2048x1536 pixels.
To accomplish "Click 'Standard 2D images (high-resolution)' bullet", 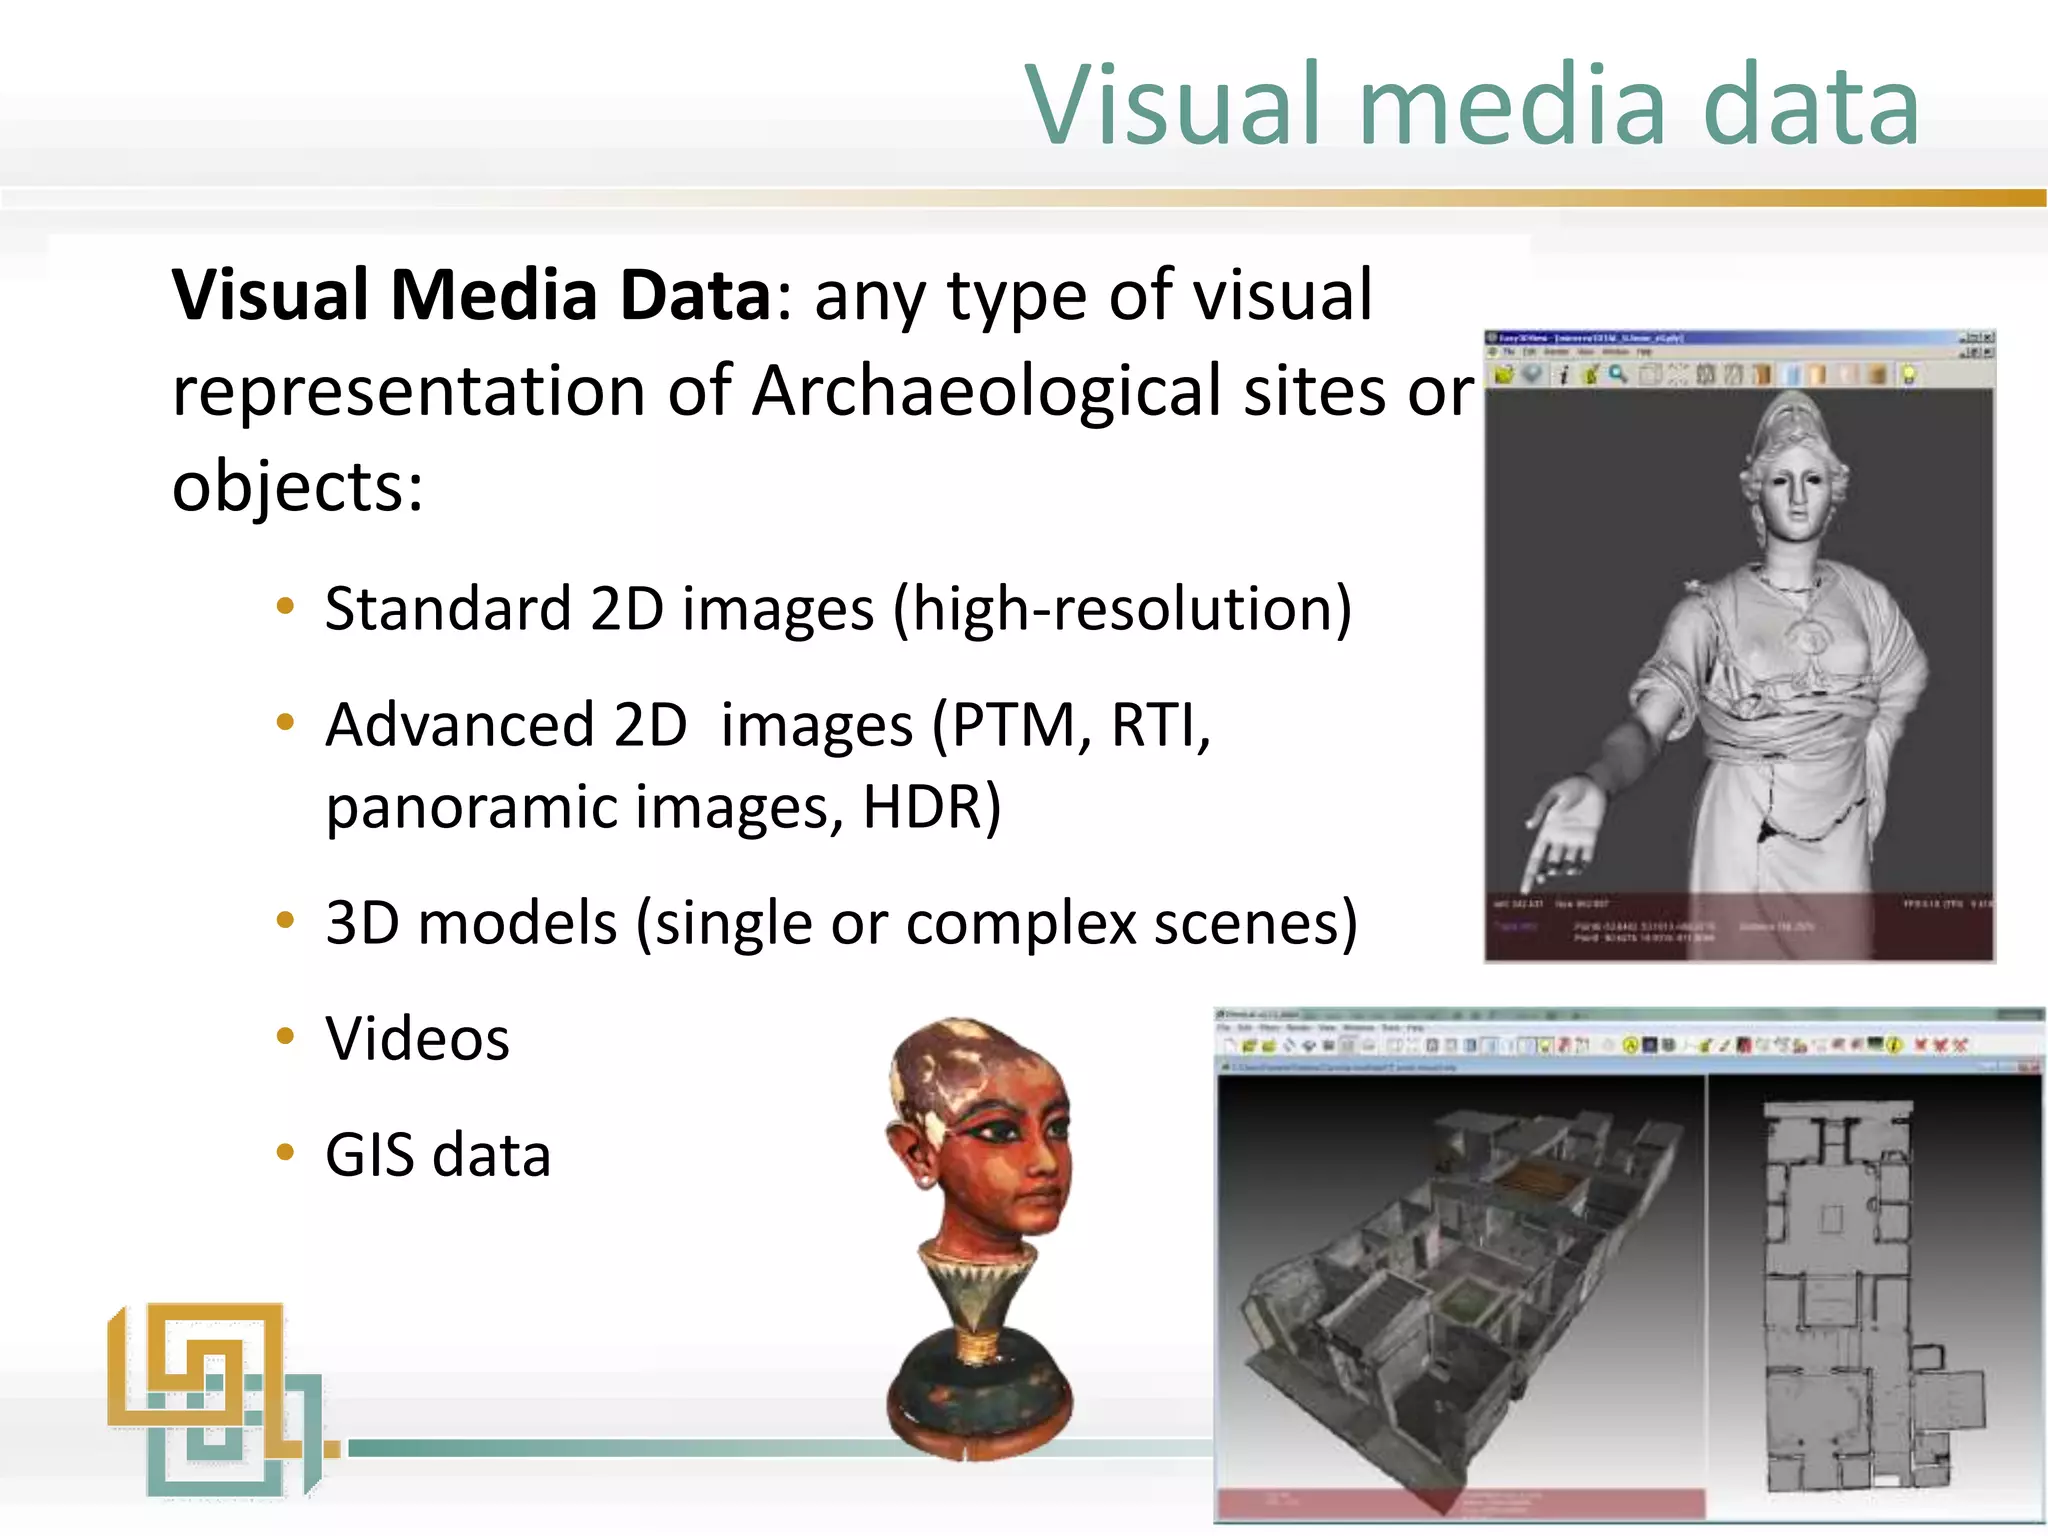I will (x=838, y=610).
